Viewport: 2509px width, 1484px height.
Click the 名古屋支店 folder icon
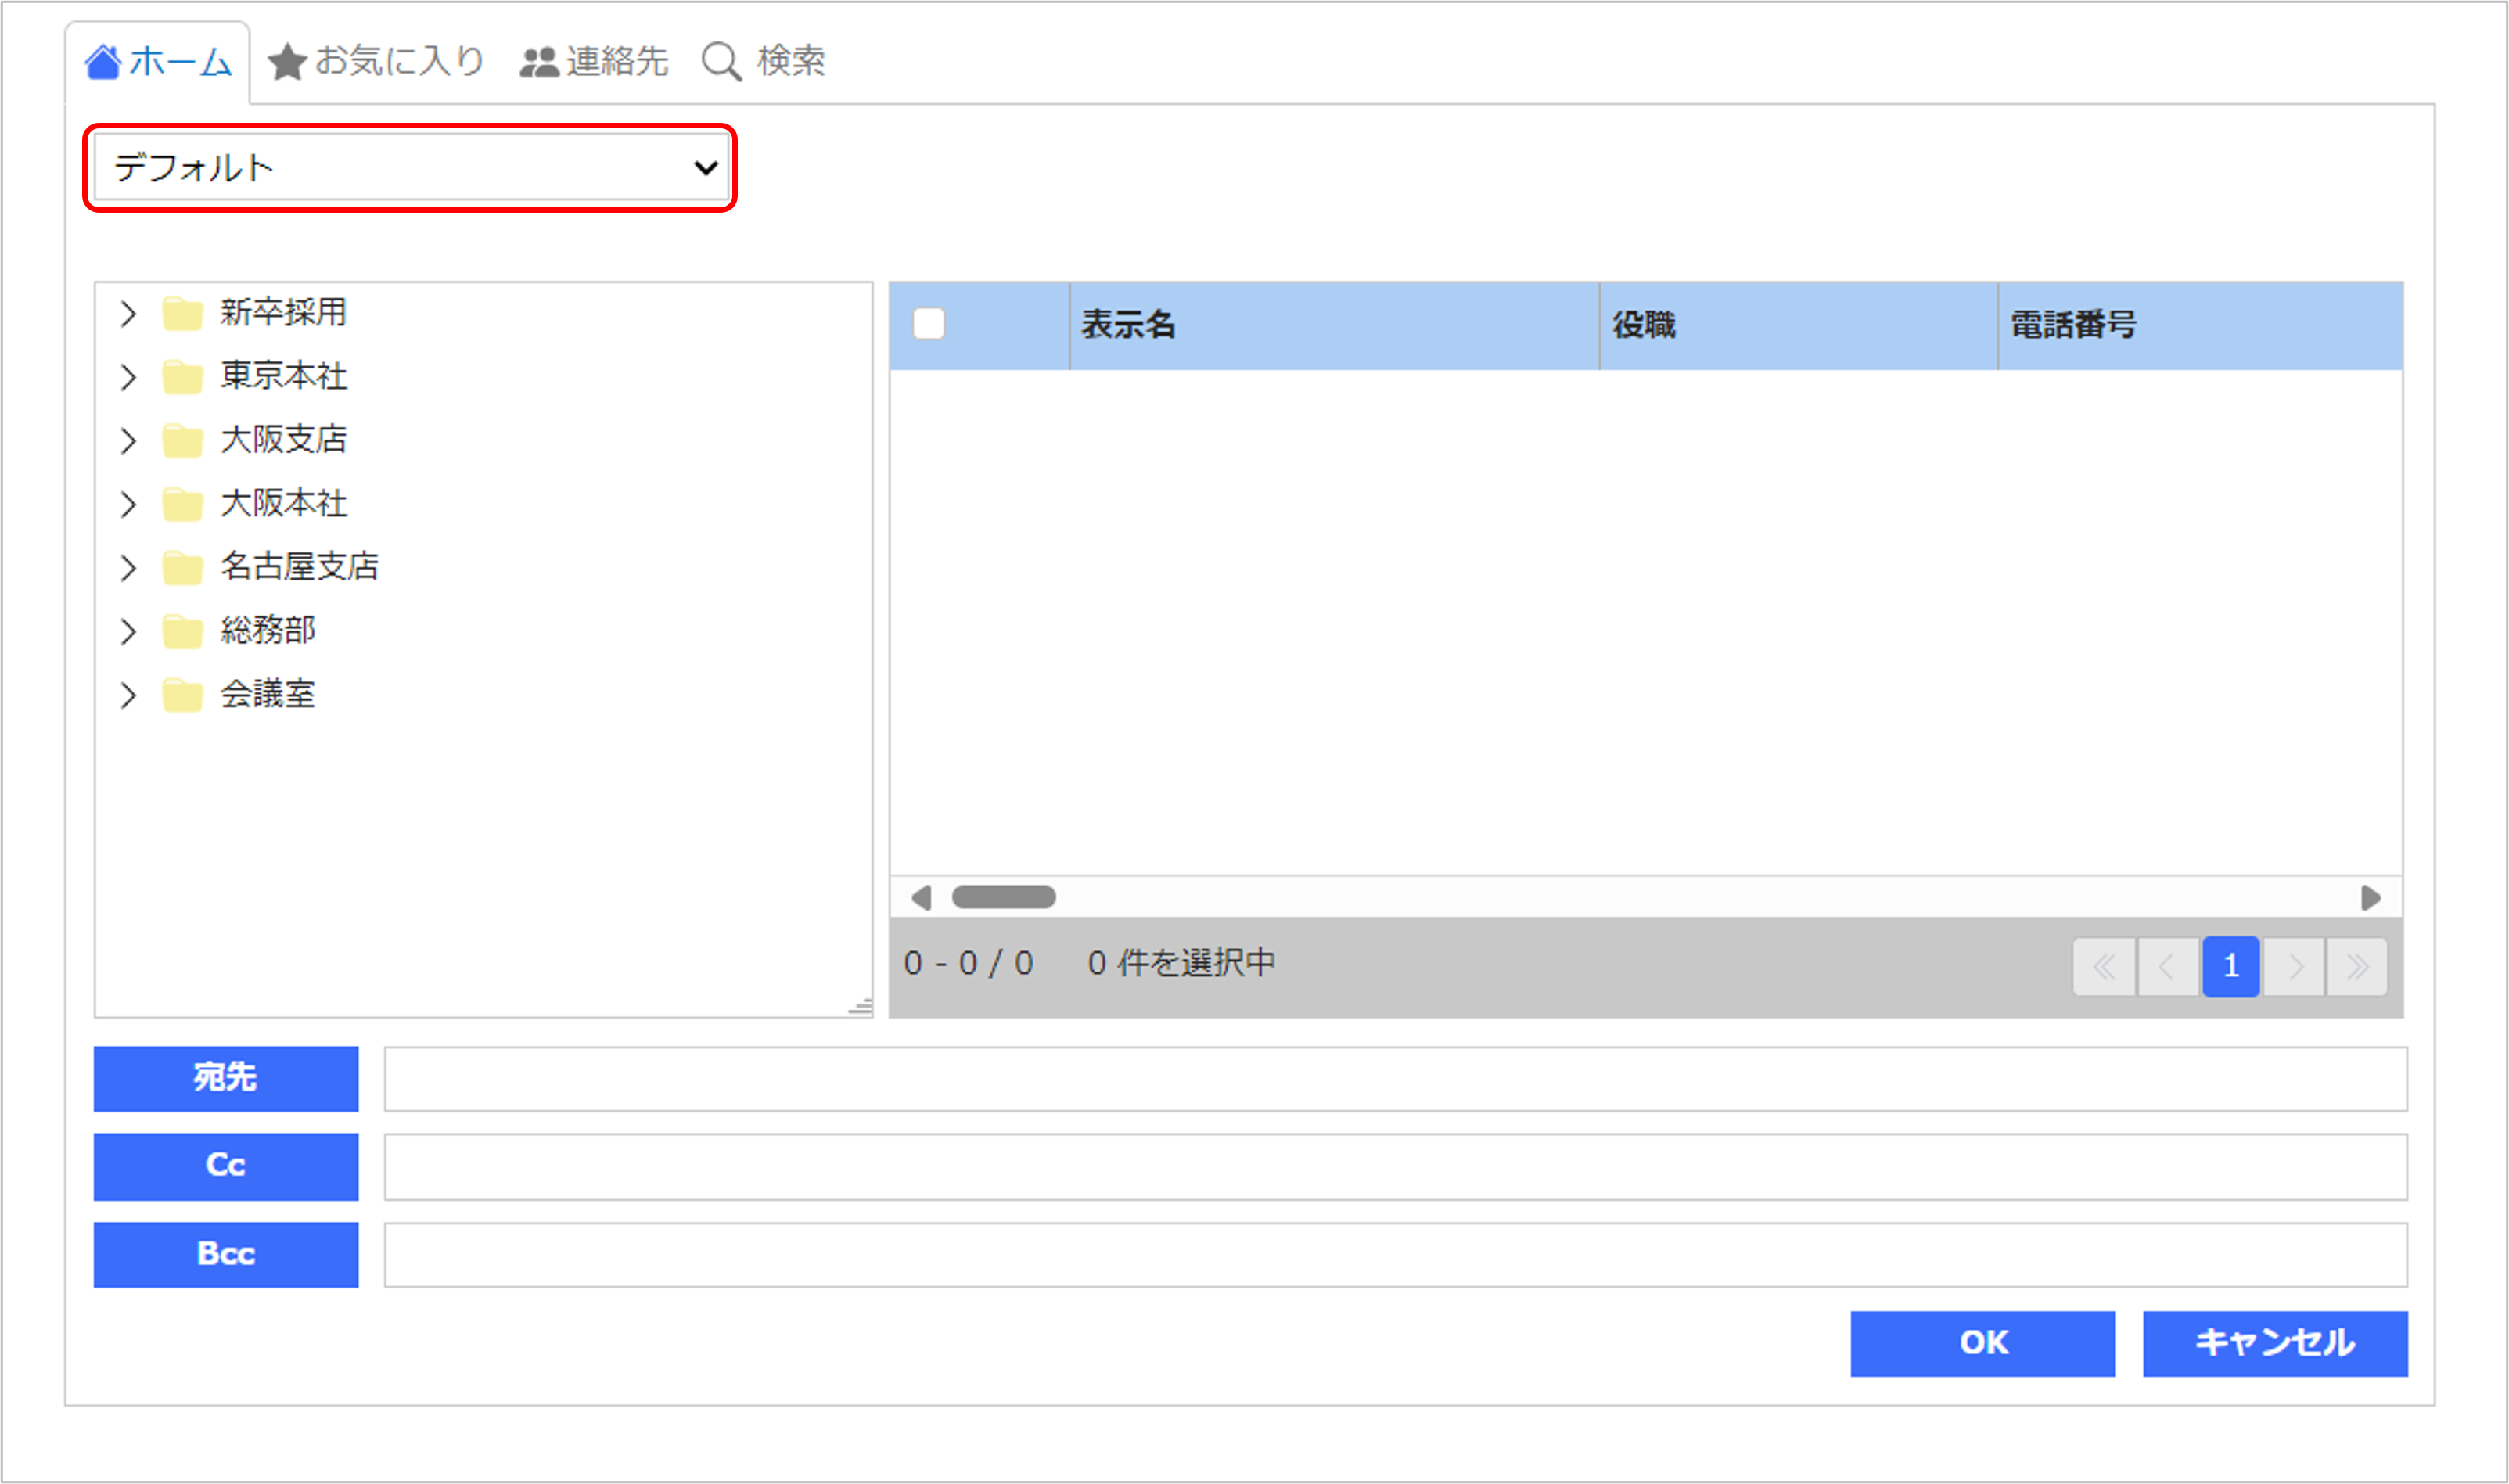183,567
